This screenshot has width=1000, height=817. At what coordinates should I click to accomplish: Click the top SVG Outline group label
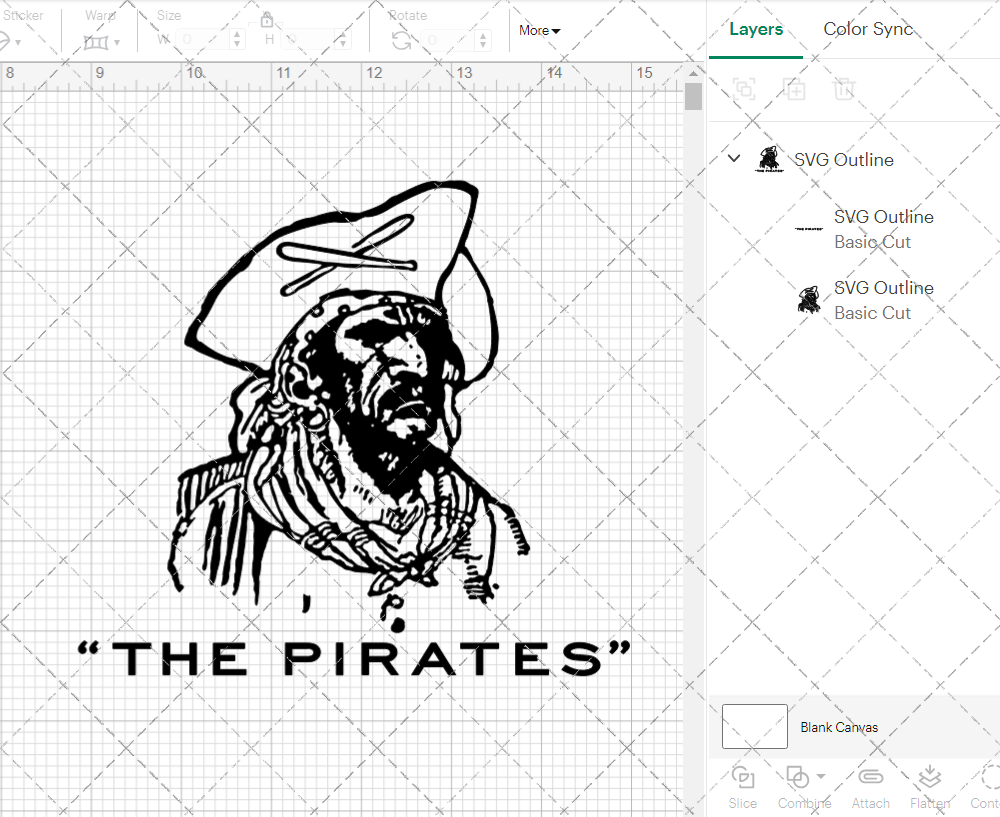[843, 159]
